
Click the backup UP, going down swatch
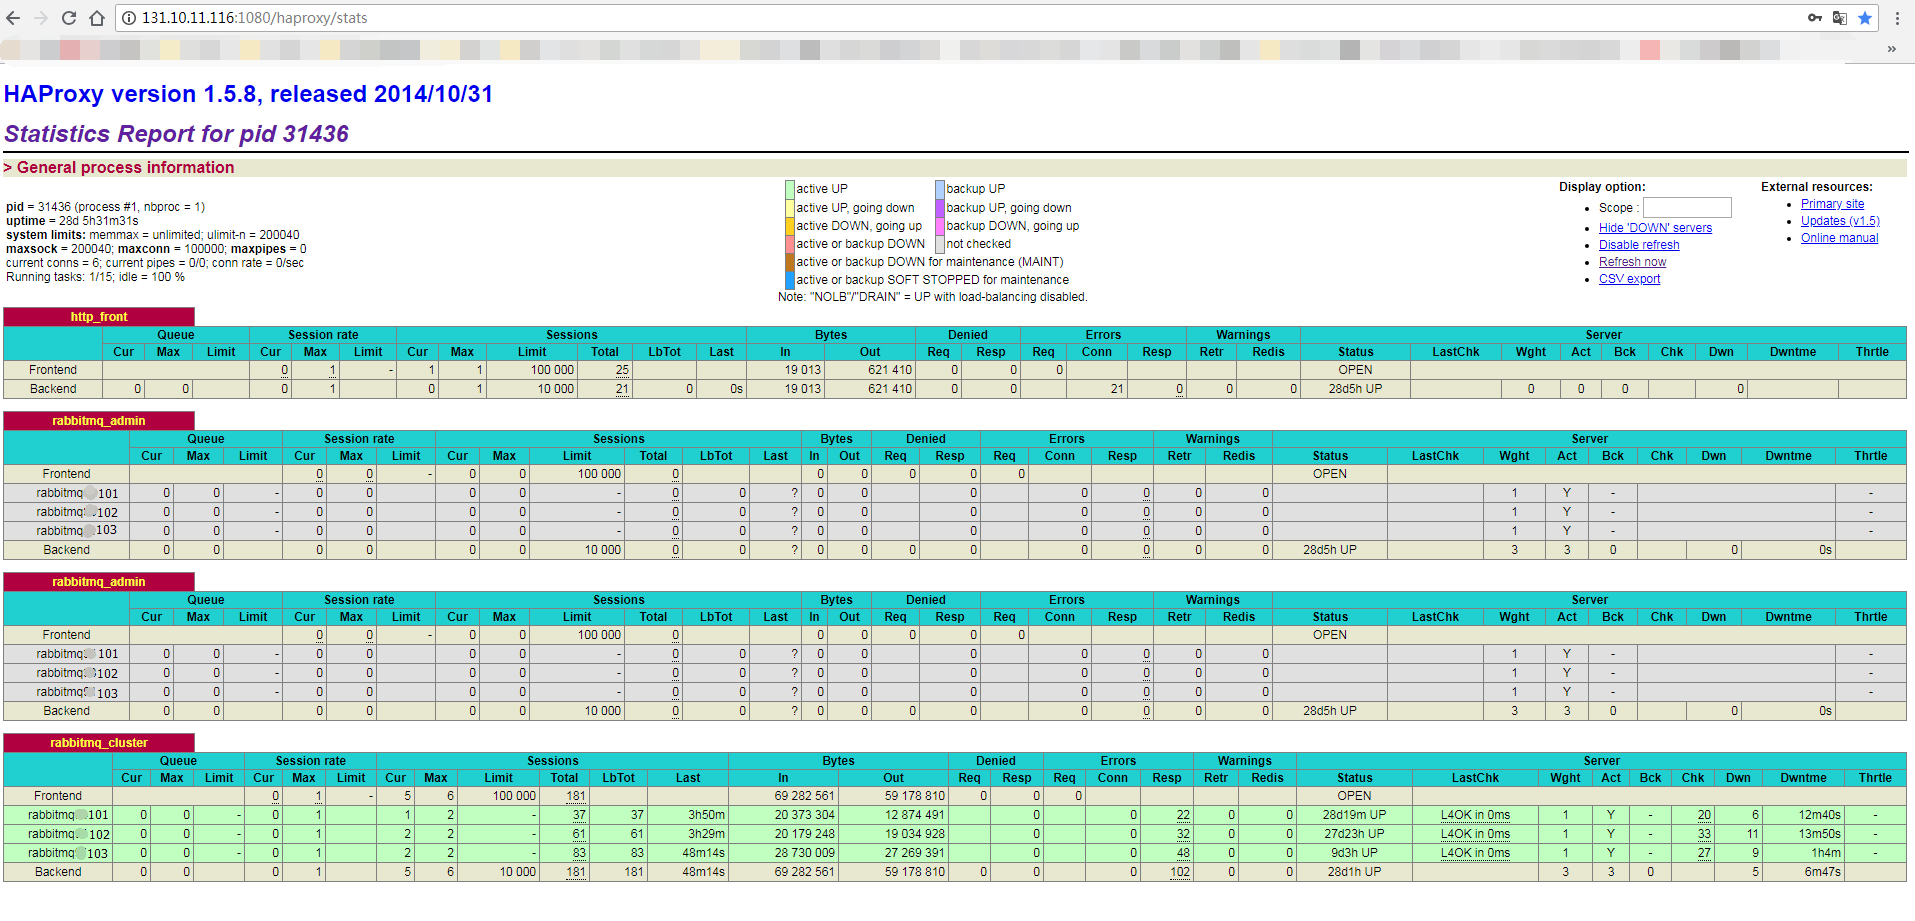coord(940,208)
